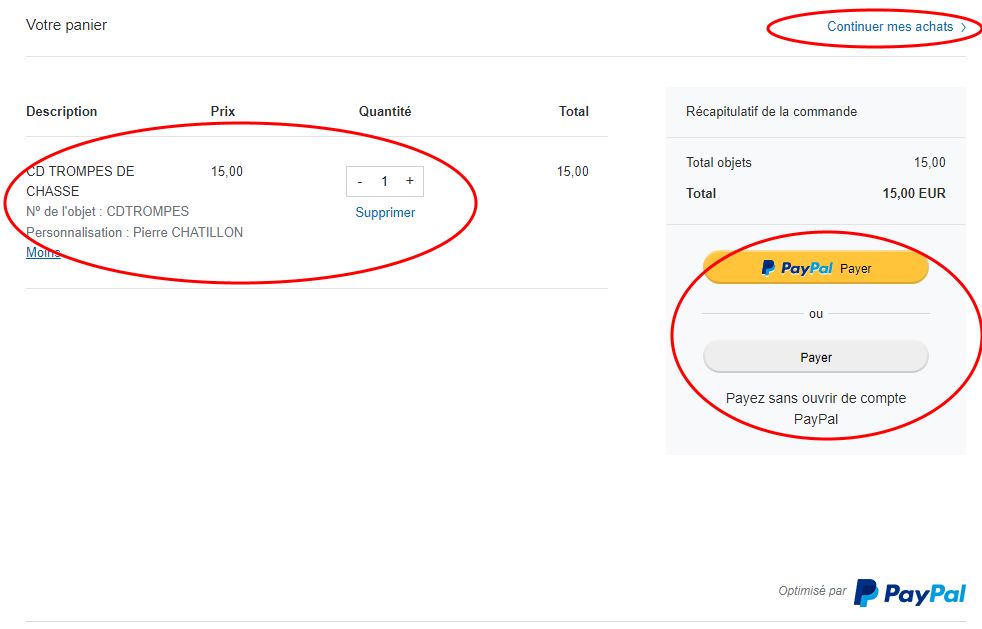The height and width of the screenshot is (629, 982).
Task: Click the Récapitulatif de la commande heading
Action: pos(771,112)
